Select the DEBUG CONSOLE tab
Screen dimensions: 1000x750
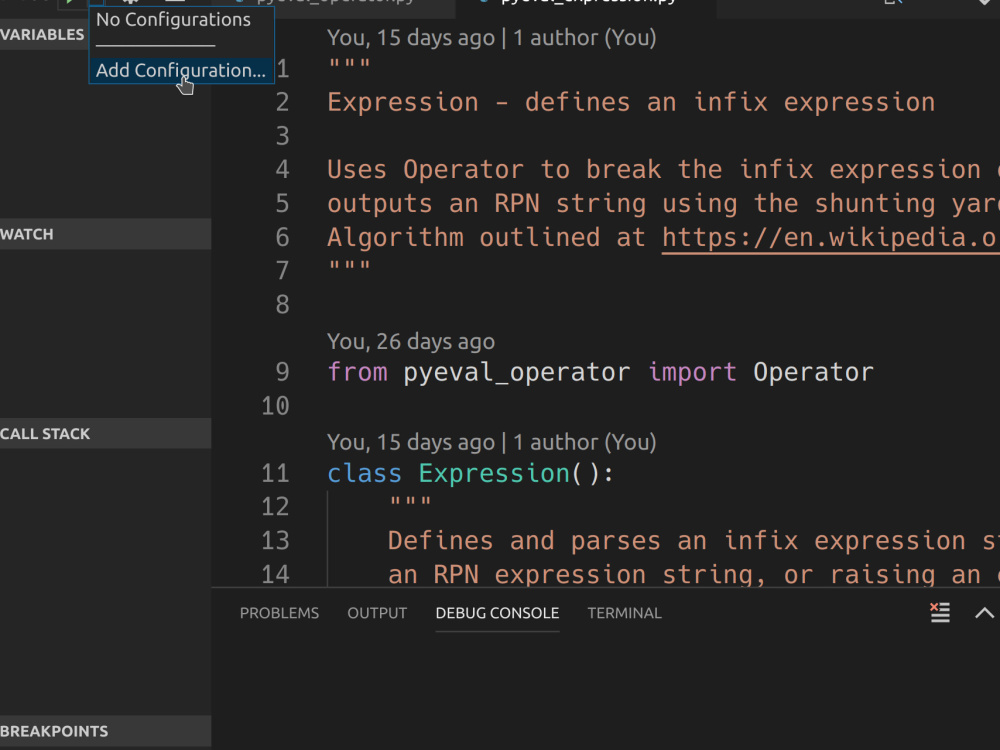[497, 613]
